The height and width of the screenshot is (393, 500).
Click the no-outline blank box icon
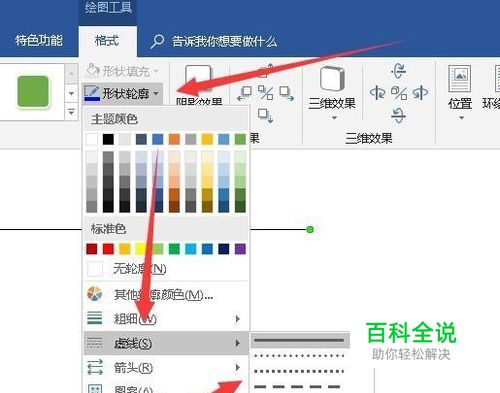point(95,269)
